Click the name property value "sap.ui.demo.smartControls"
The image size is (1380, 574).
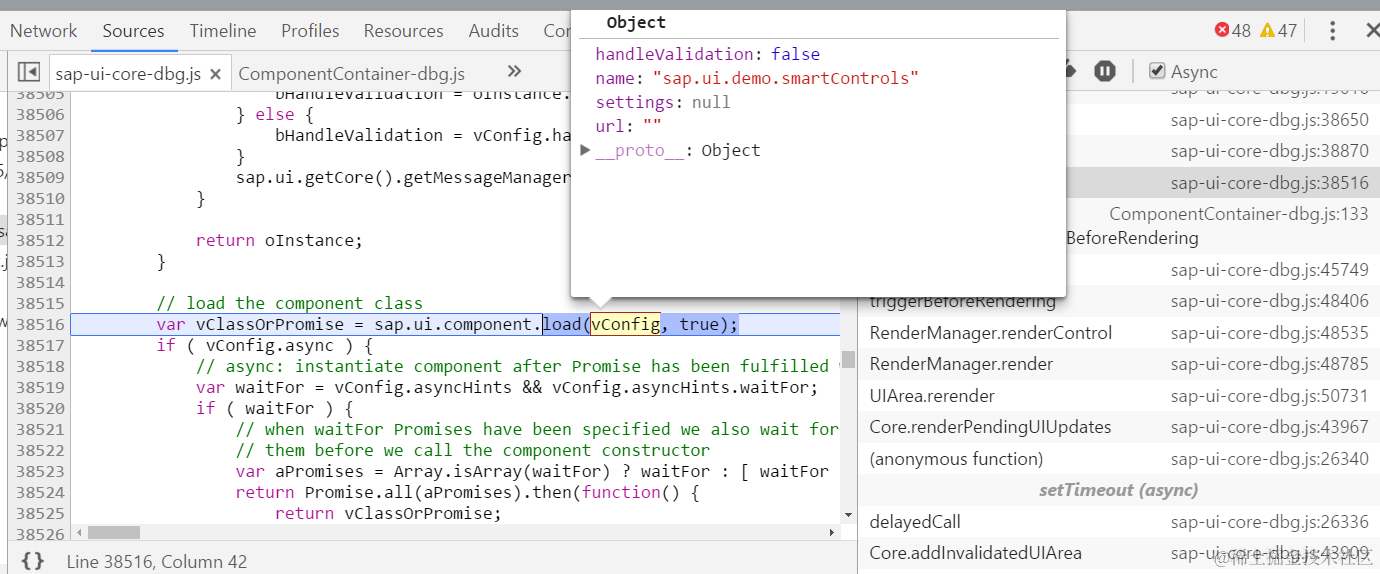pos(785,78)
